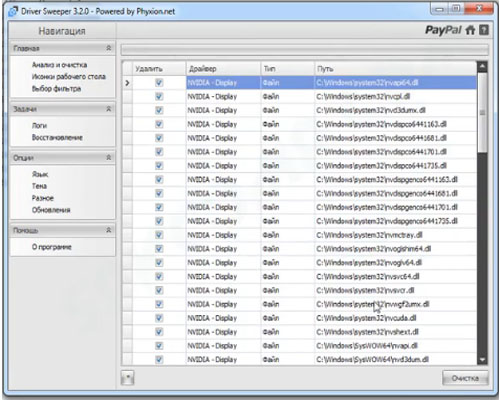Open О программе page
Image resolution: width=500 pixels, height=400 pixels.
click(x=52, y=247)
